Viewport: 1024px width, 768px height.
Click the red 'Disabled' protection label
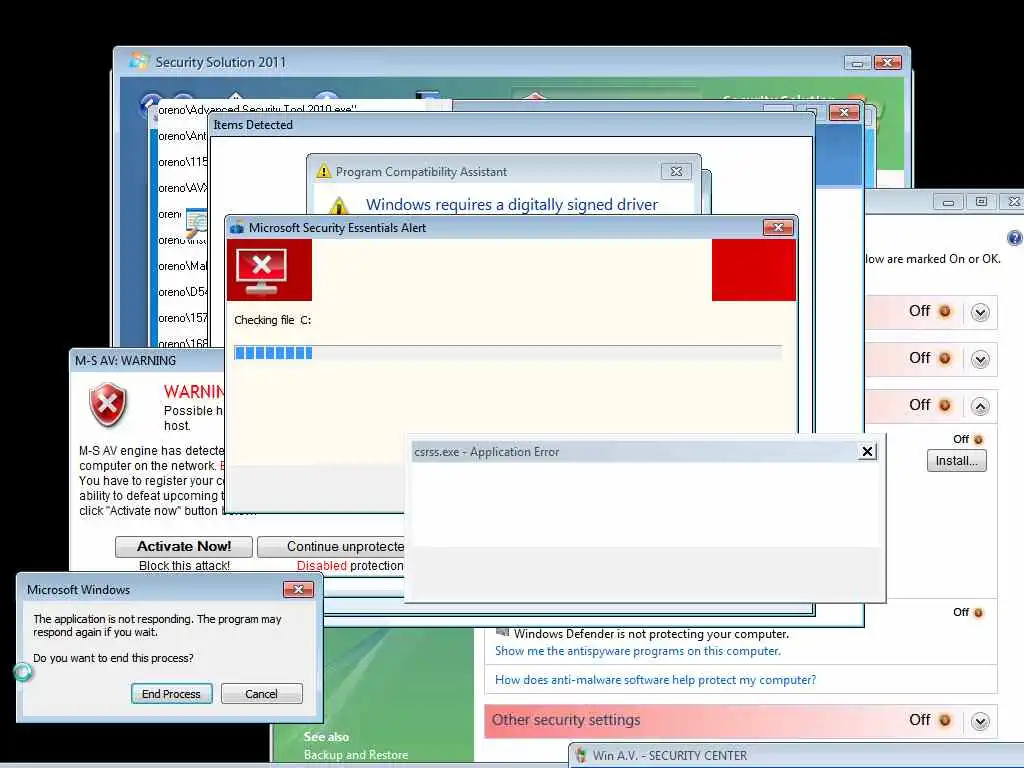(321, 566)
